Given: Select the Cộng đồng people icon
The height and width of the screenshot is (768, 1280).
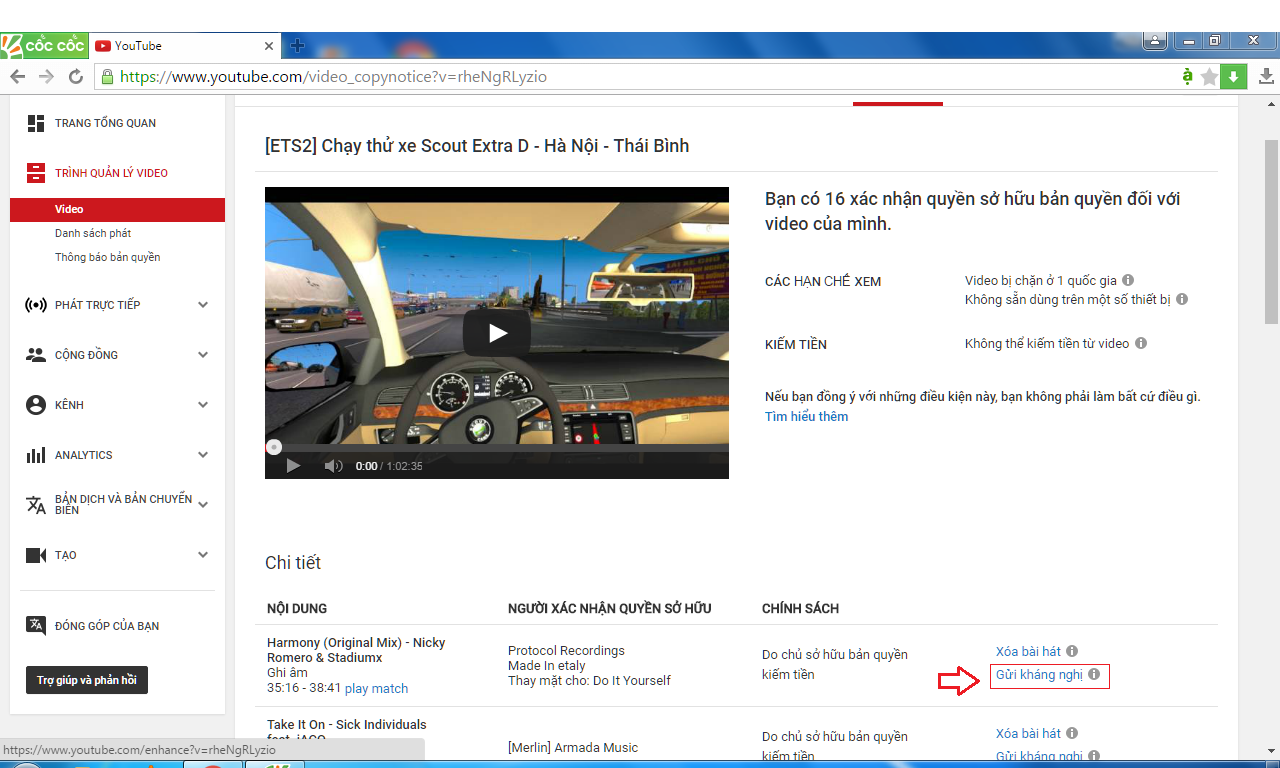Looking at the screenshot, I should tap(36, 355).
